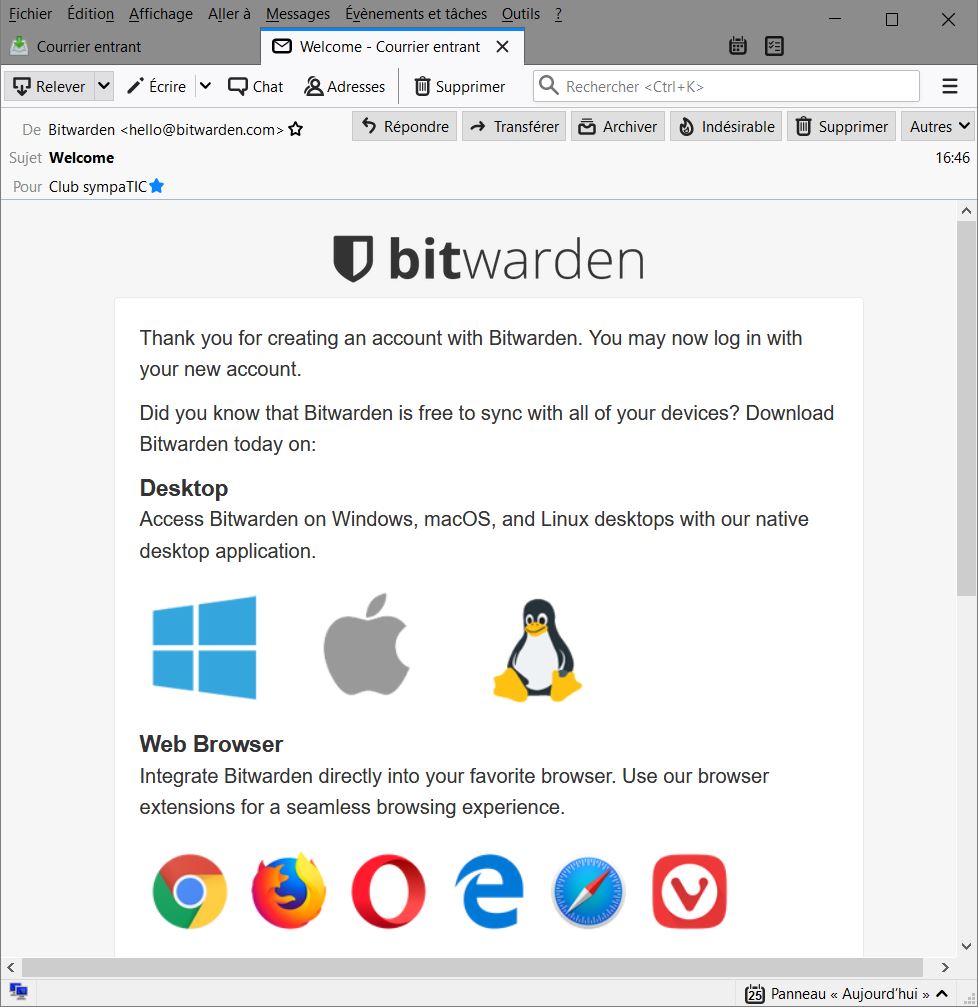Click the Vivaldi browser icon

[689, 891]
